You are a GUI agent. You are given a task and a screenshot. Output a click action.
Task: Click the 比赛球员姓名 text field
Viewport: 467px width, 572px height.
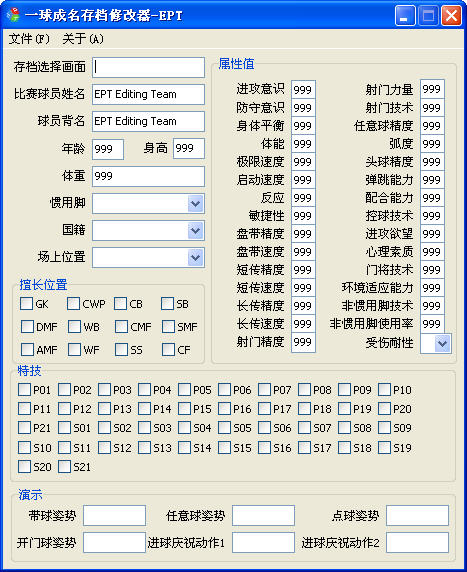[148, 94]
